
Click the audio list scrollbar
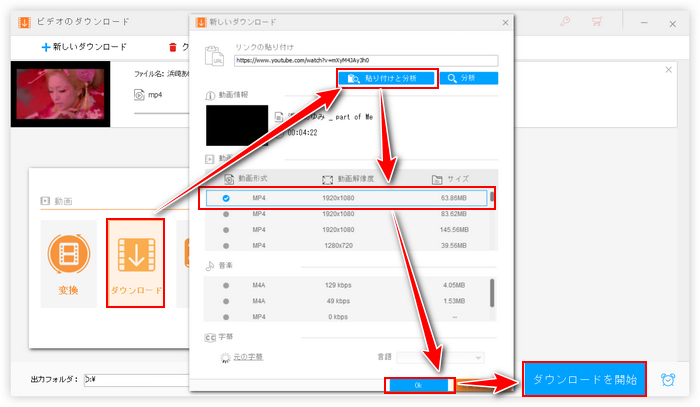491,292
